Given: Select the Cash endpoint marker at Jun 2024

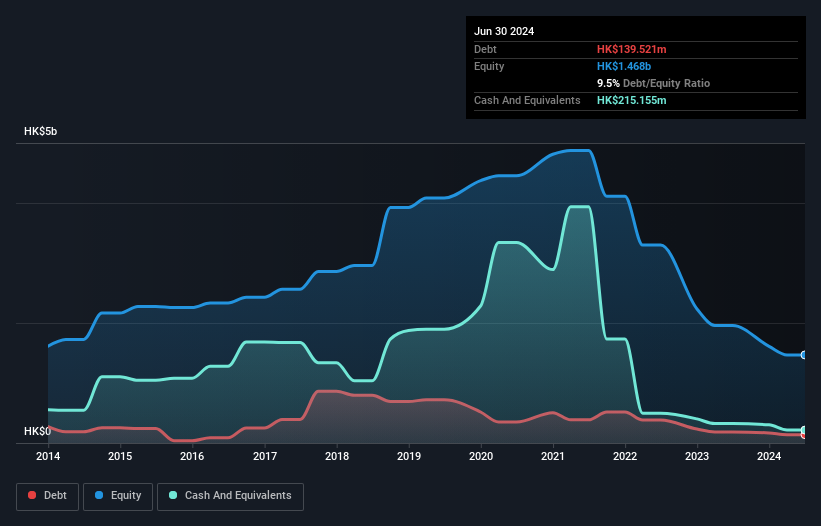Looking at the screenshot, I should pyautogui.click(x=804, y=430).
